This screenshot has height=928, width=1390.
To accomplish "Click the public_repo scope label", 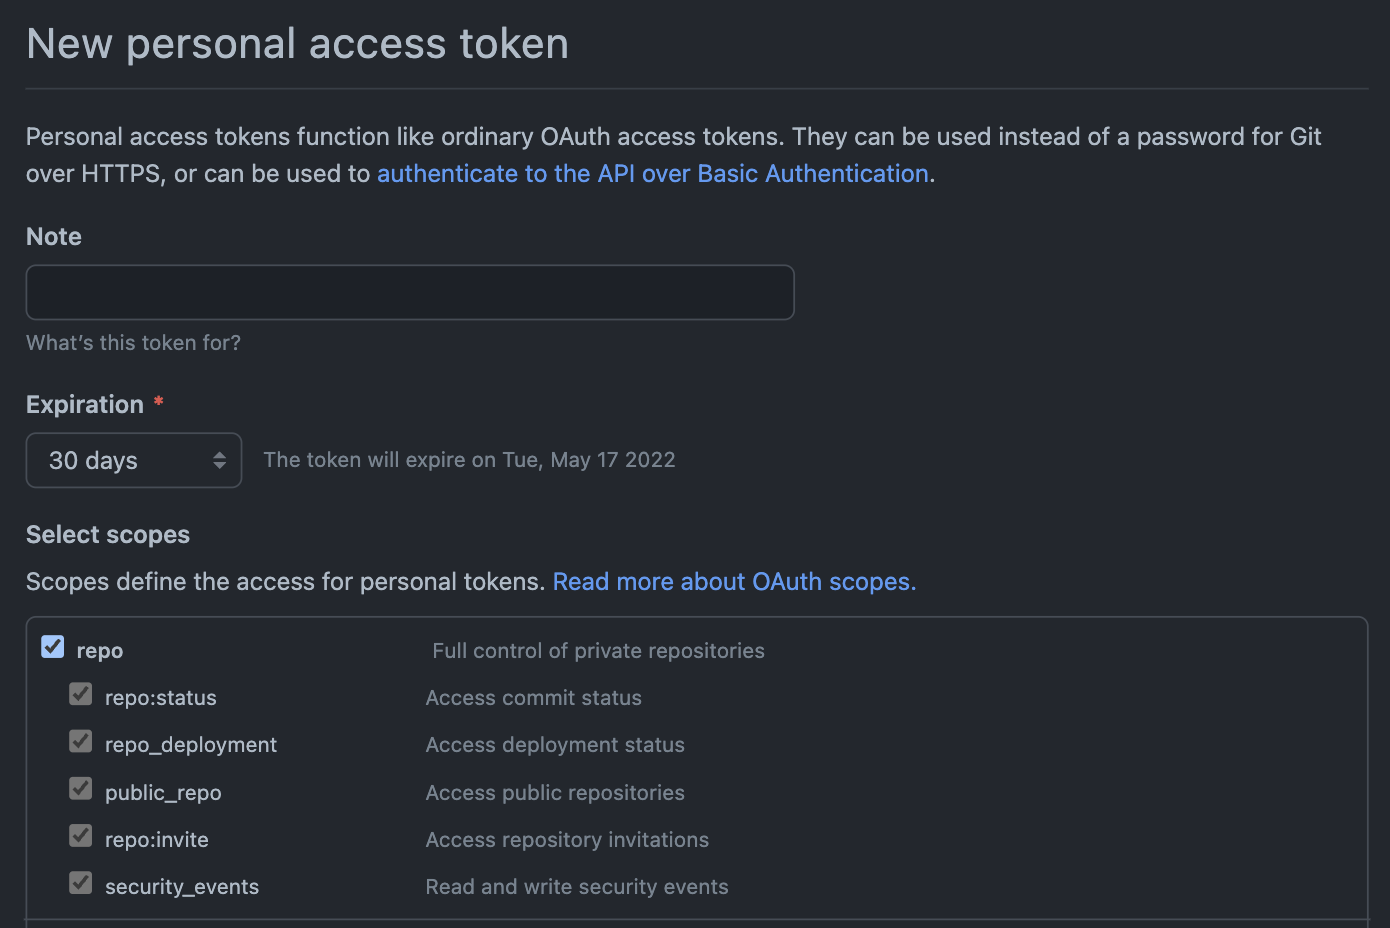I will click(163, 793).
